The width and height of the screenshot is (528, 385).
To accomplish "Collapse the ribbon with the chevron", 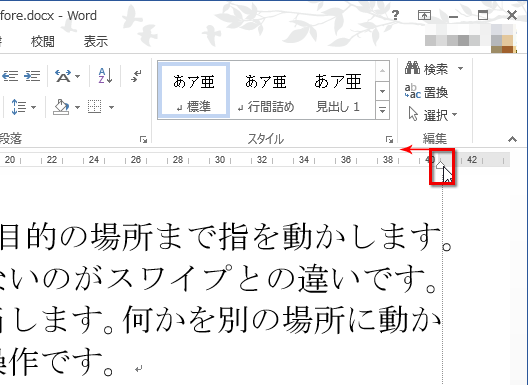I will pos(512,139).
